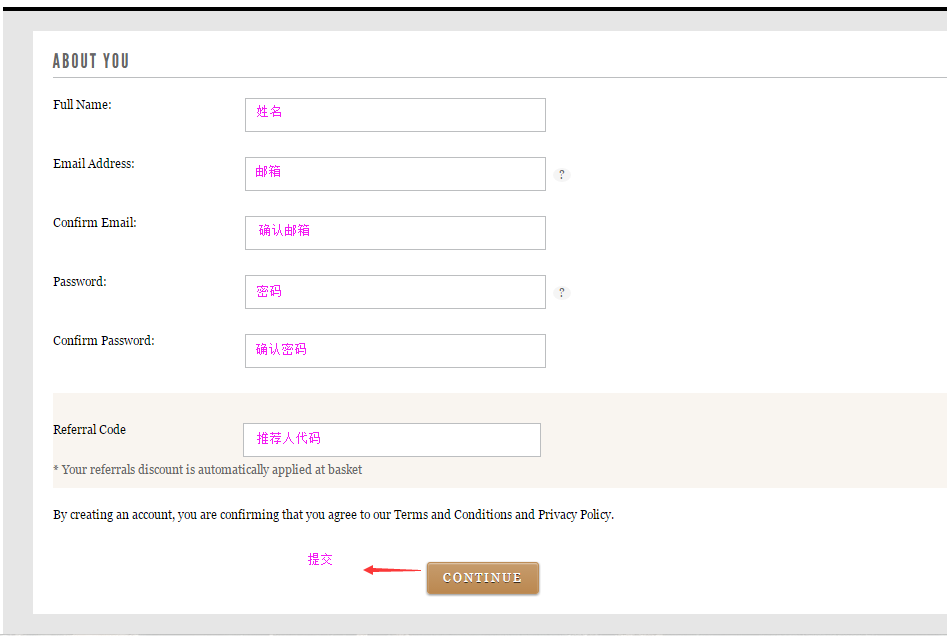Click the Full Name label
This screenshot has width=947, height=636.
82,104
